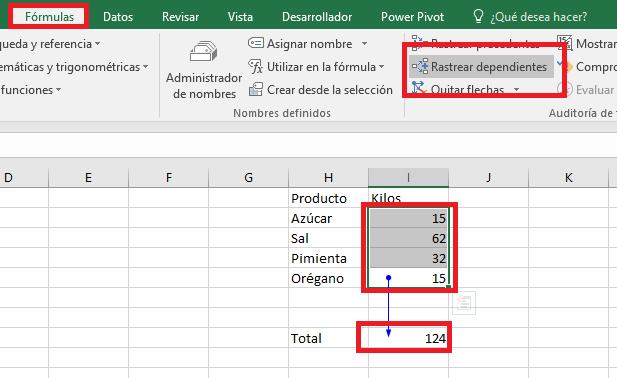Expand Matemáticas y trigonométricas dropdown
617x378 pixels.
click(x=145, y=67)
